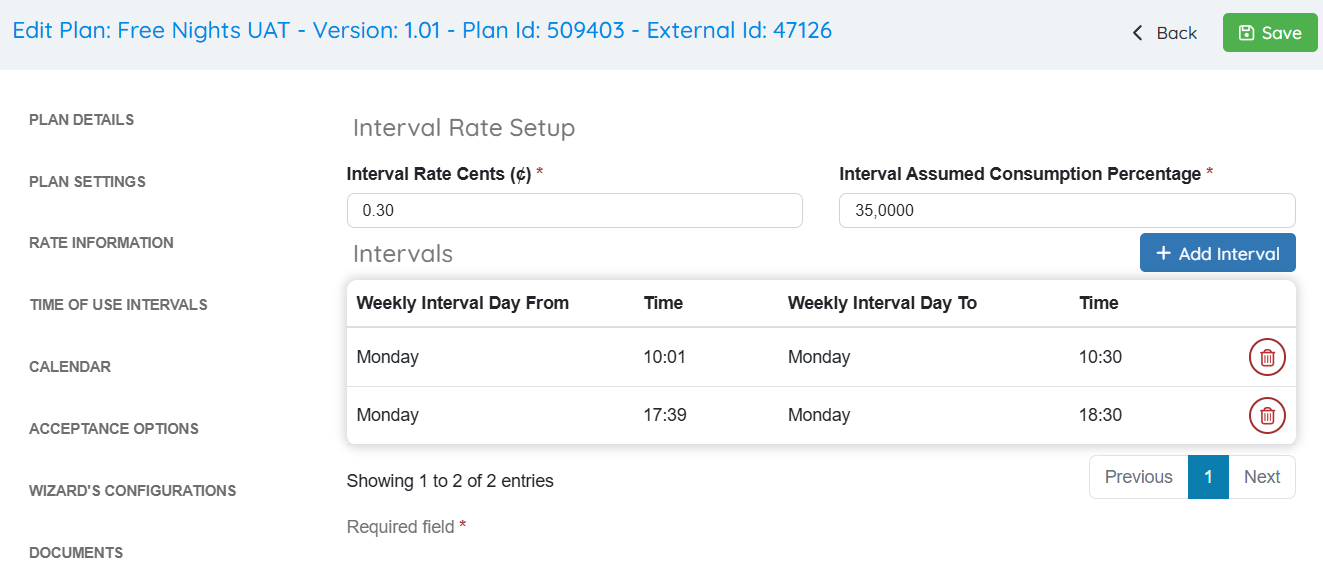
Task: Go to Previous page of entries
Action: coord(1138,477)
